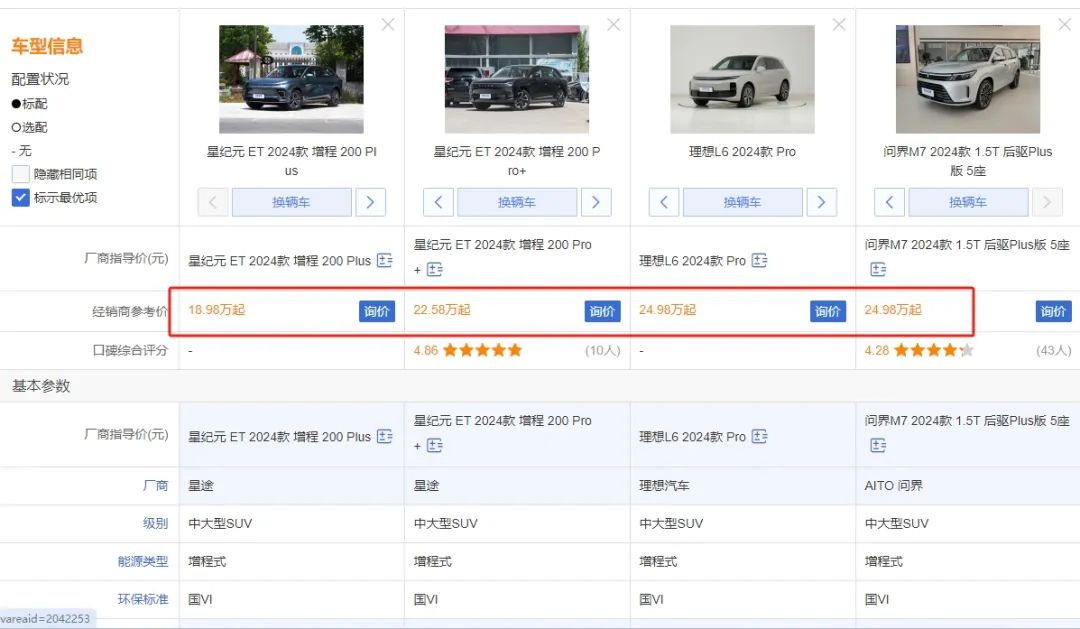This screenshot has width=1080, height=629.
Task: Click 询价 in the 问界M7 column
Action: pos(1054,311)
